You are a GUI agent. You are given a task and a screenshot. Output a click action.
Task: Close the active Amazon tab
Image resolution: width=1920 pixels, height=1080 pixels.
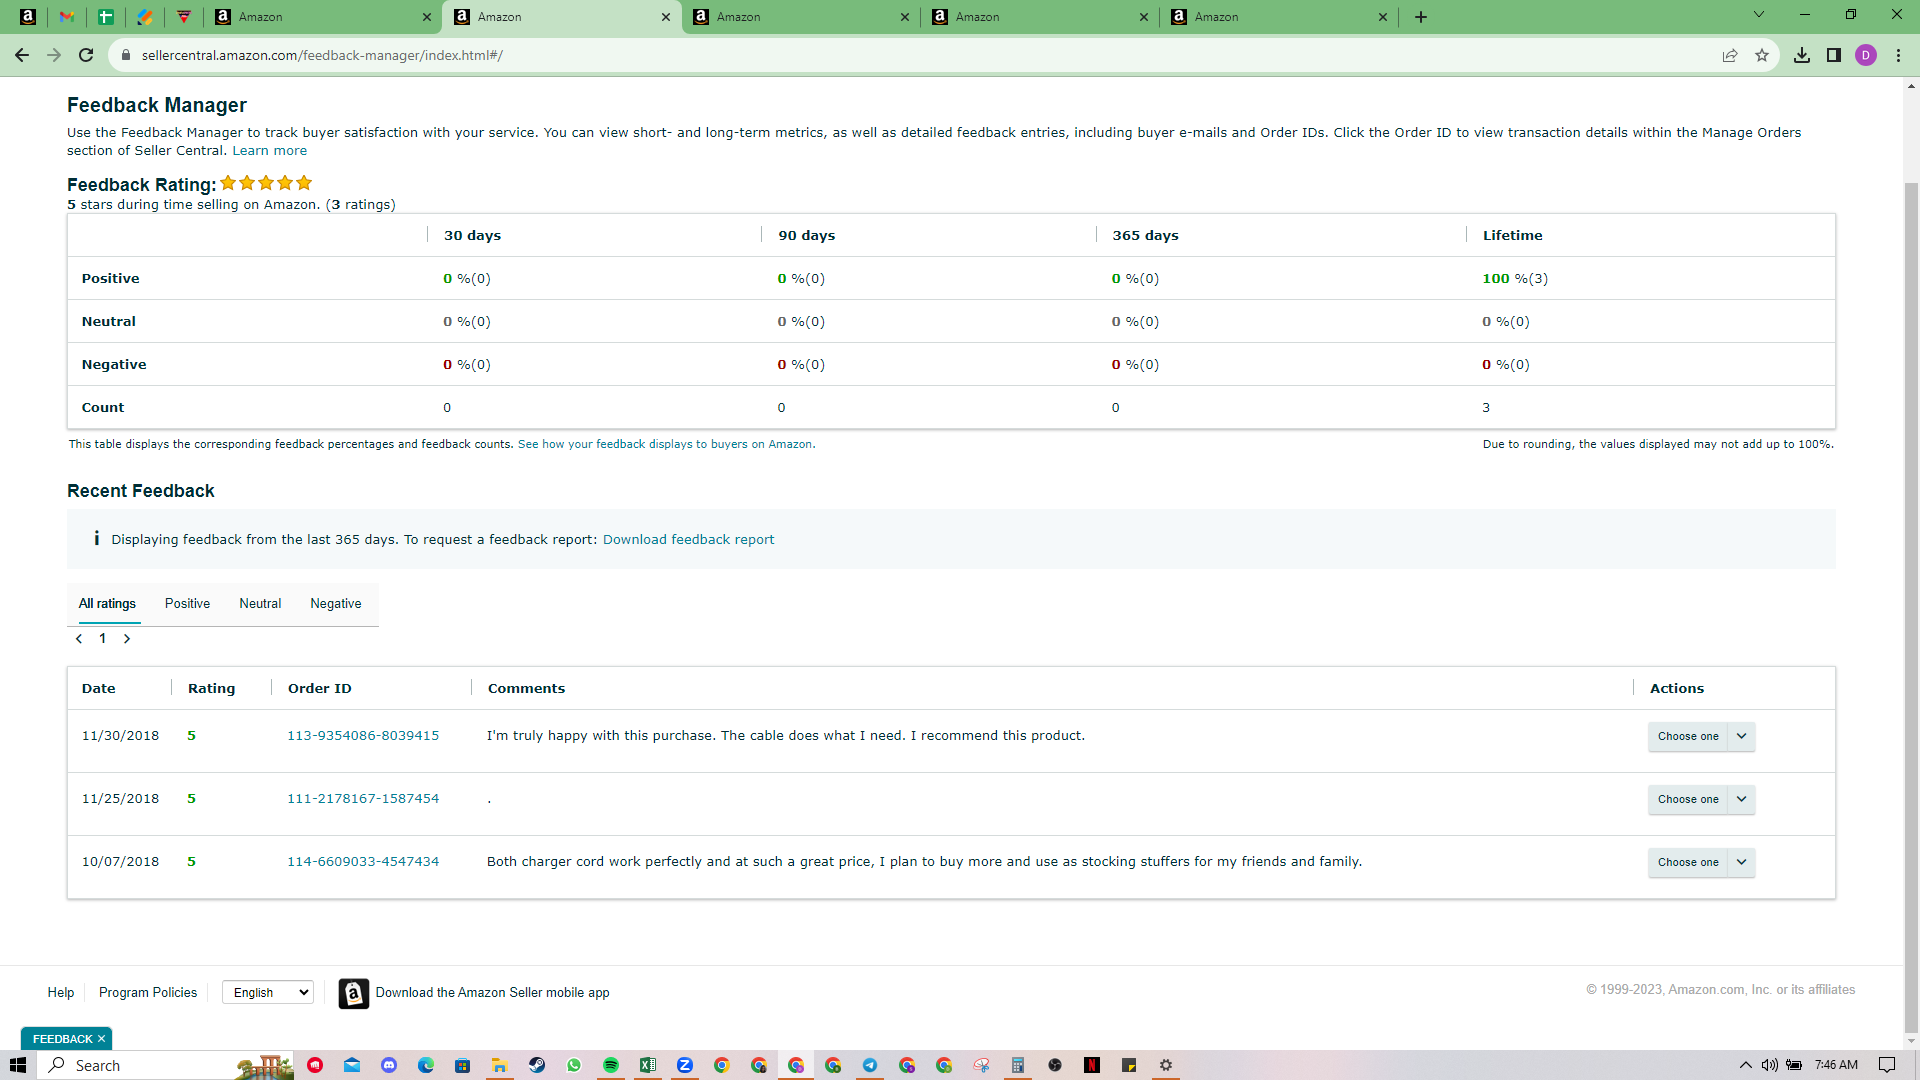tap(667, 17)
